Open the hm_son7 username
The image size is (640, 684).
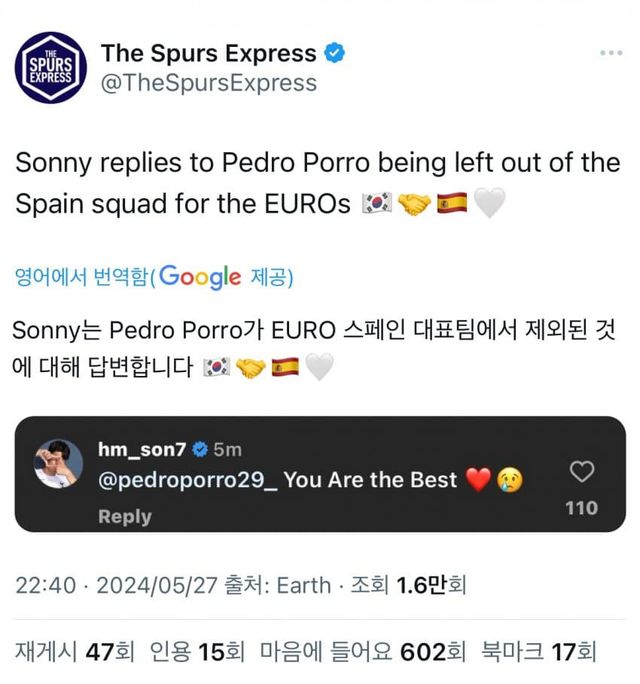(x=143, y=449)
